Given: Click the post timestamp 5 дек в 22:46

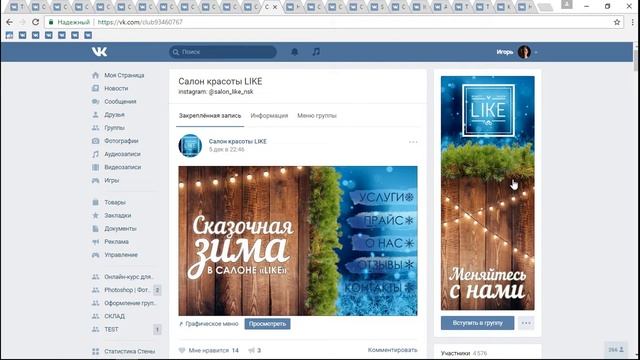Looking at the screenshot, I should (227, 149).
